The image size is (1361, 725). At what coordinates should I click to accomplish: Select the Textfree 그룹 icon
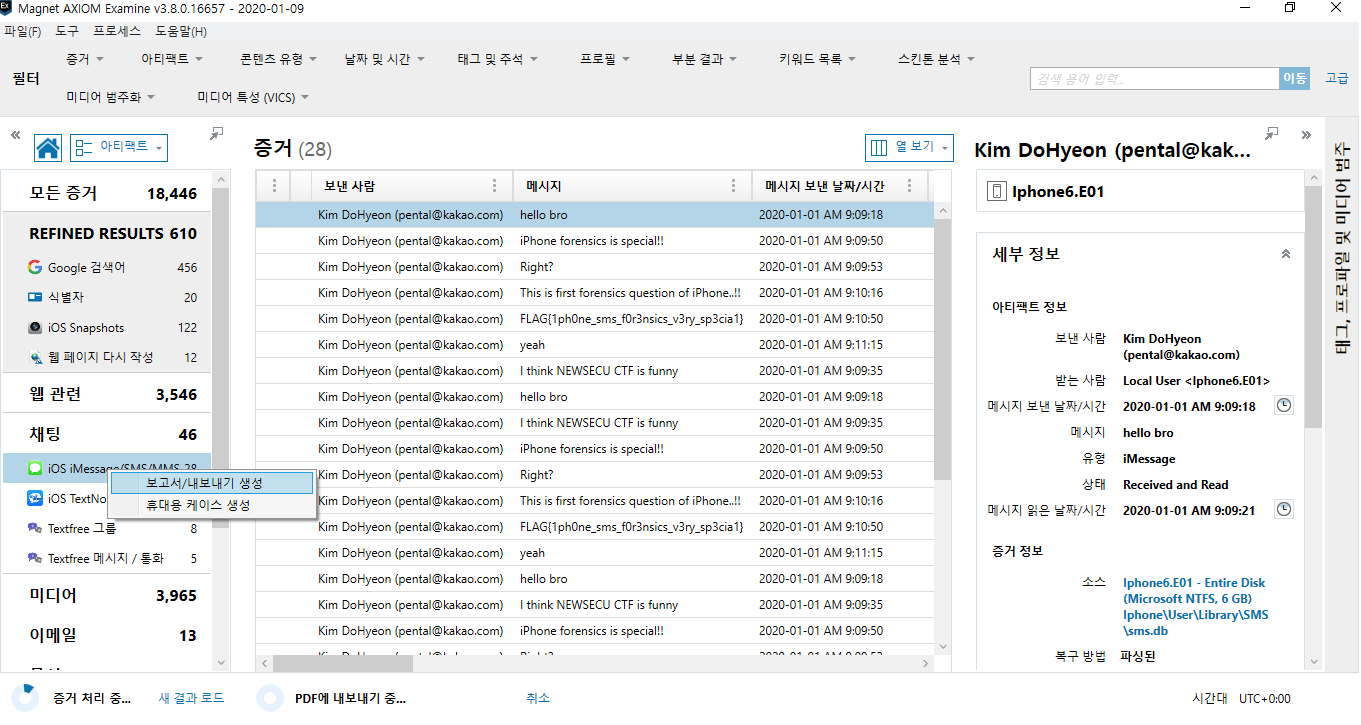pos(35,528)
